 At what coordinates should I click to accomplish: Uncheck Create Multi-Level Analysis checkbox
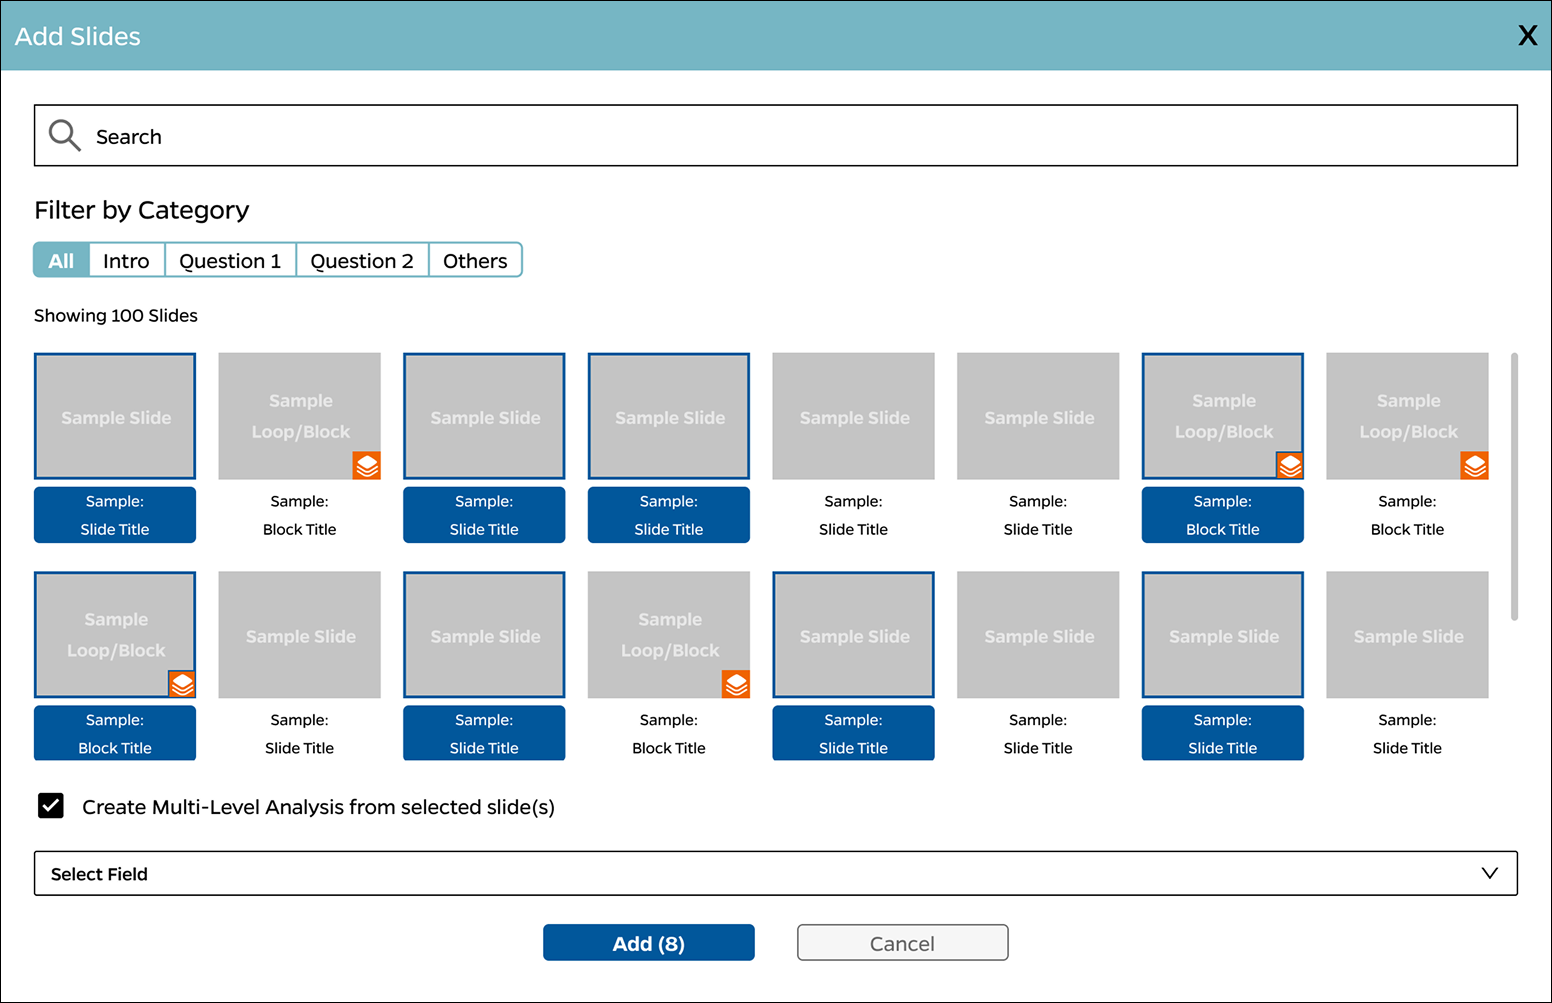pos(51,806)
